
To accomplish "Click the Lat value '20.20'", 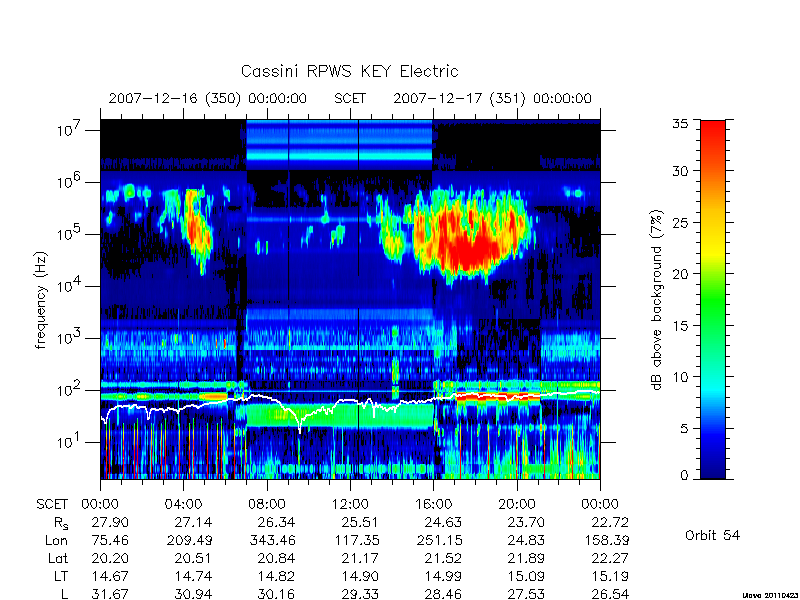I will (x=110, y=559).
